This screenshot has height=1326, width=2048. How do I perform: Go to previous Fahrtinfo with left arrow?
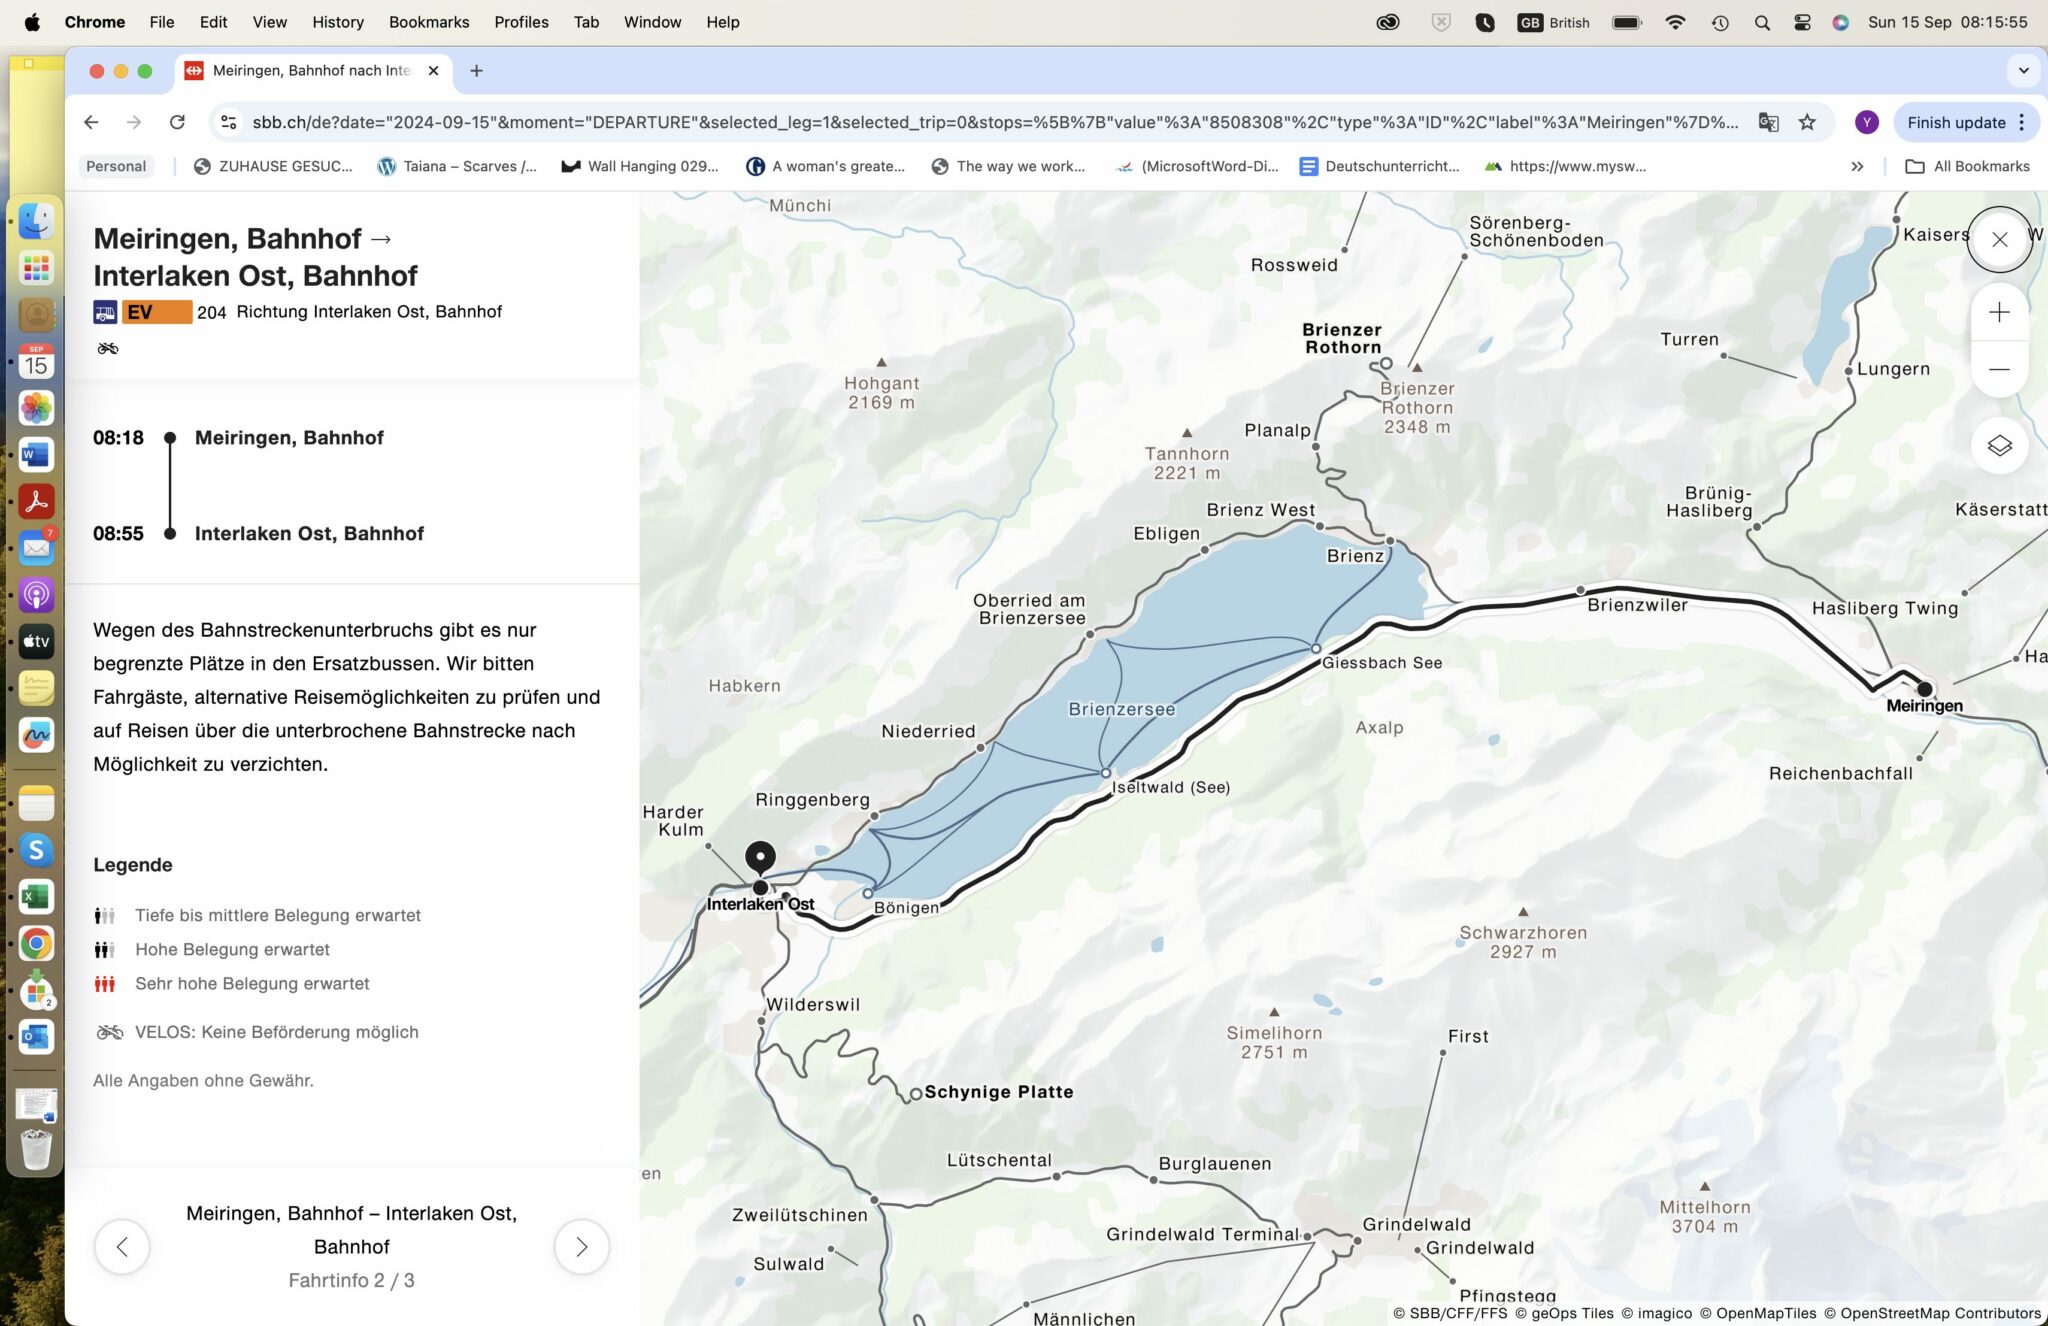pyautogui.click(x=122, y=1246)
